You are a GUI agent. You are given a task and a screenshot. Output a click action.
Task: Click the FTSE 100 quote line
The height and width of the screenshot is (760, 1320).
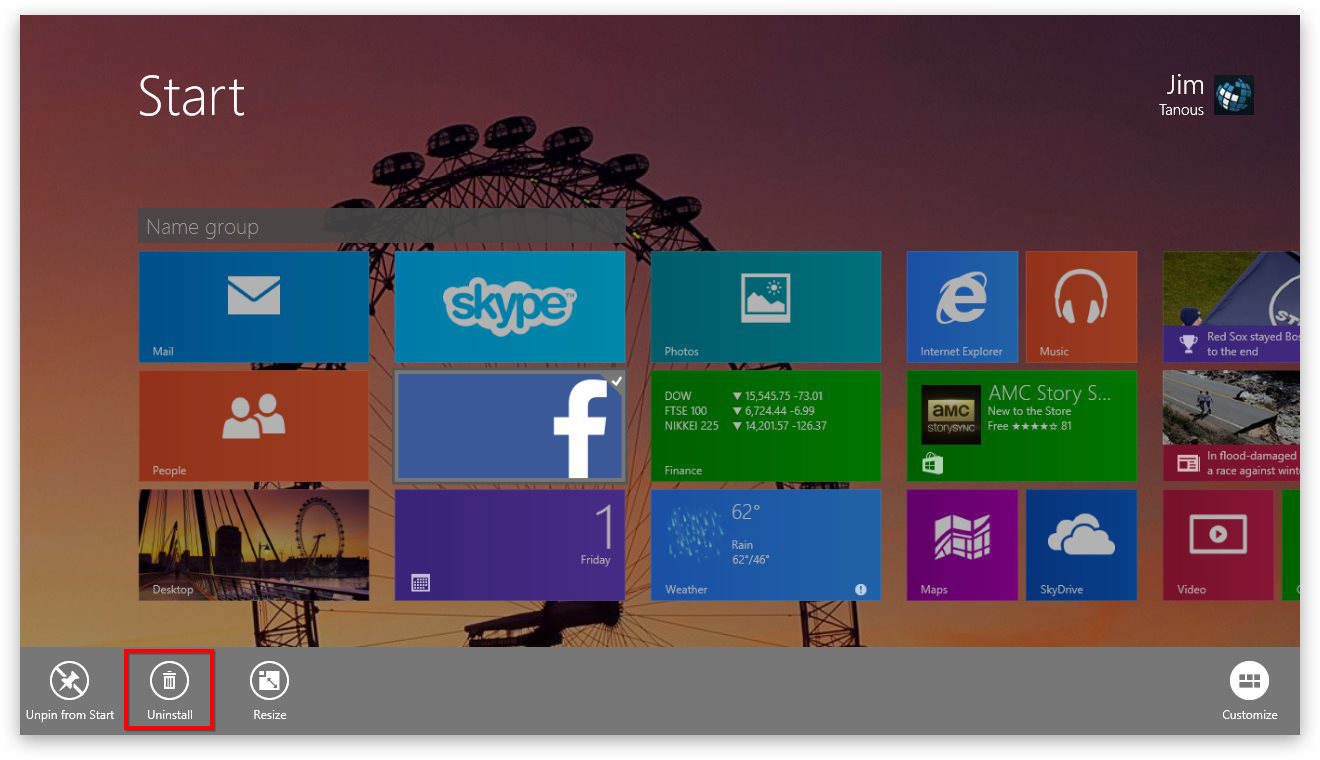tap(739, 411)
